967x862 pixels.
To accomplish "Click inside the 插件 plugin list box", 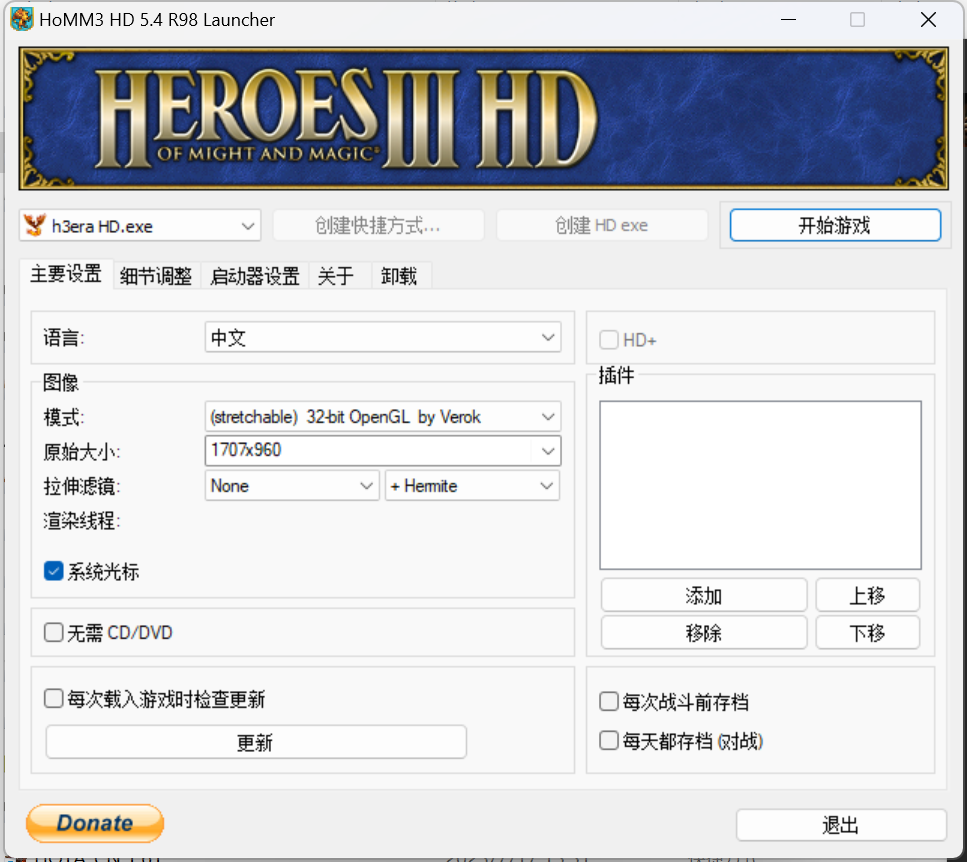I will click(760, 485).
